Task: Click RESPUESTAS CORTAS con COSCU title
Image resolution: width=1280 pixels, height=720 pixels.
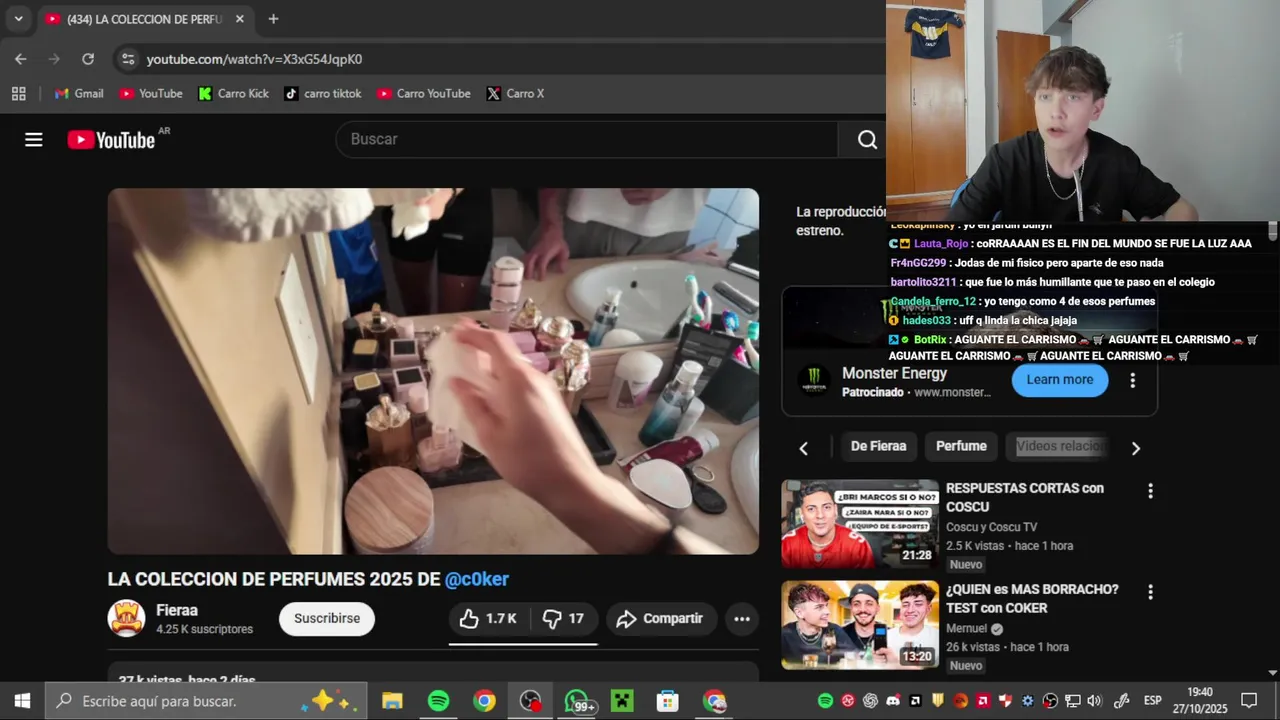Action: tap(1025, 497)
